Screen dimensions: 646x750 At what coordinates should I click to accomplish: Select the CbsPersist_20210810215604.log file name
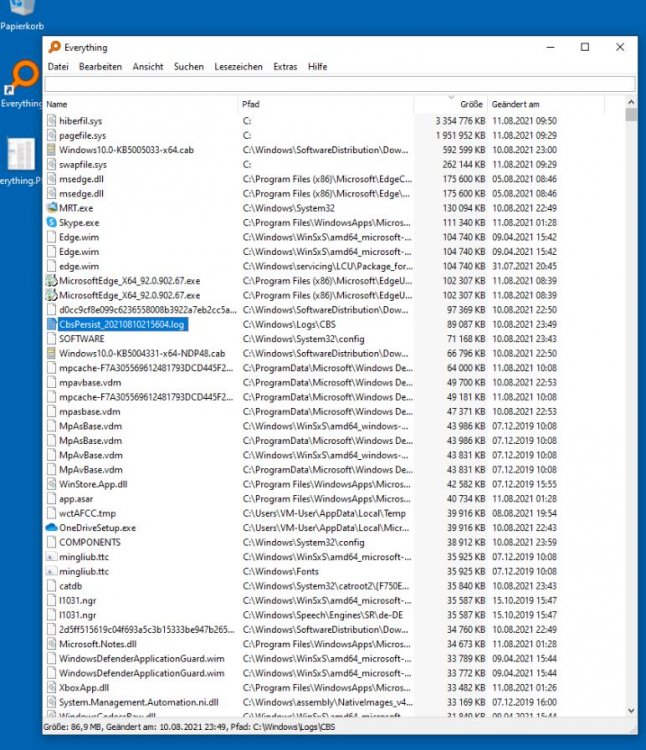point(121,324)
